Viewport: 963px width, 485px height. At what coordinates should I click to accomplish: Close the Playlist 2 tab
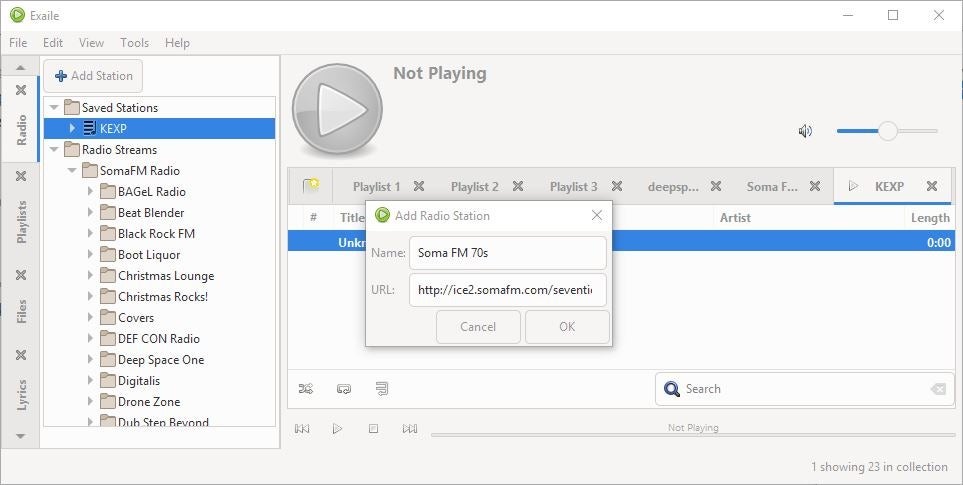[517, 186]
